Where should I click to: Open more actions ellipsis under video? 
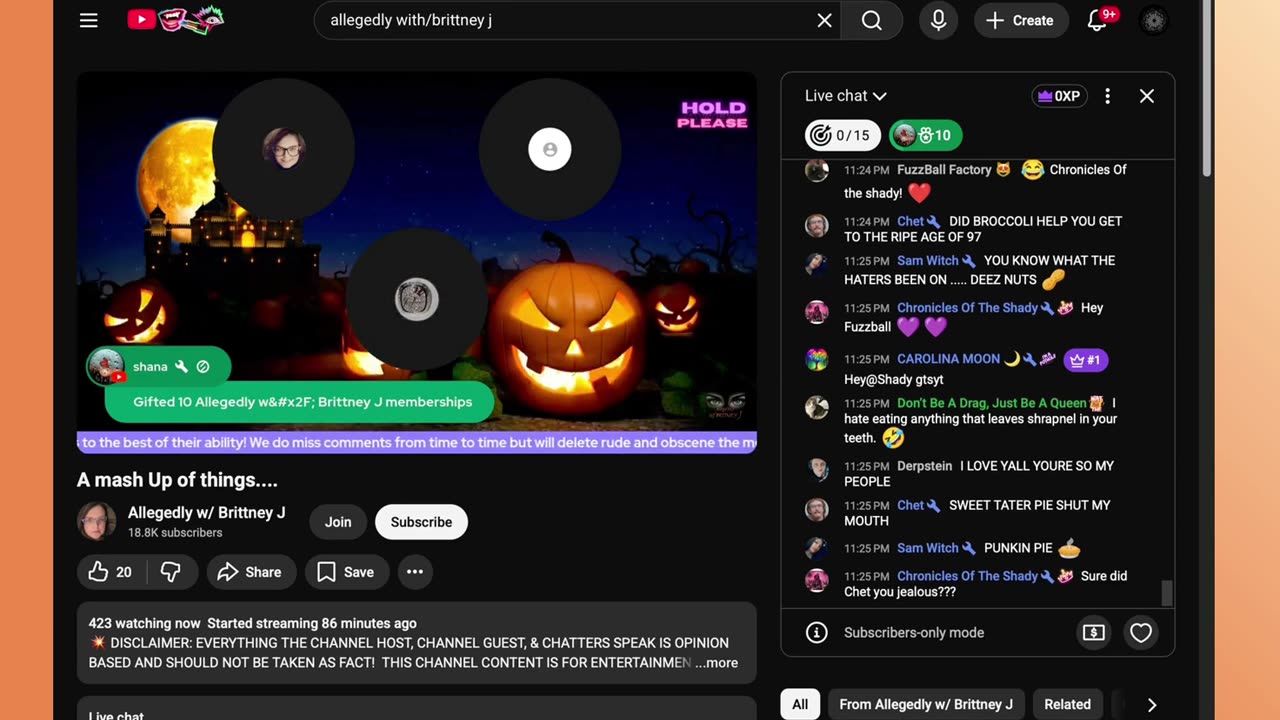[x=415, y=572]
